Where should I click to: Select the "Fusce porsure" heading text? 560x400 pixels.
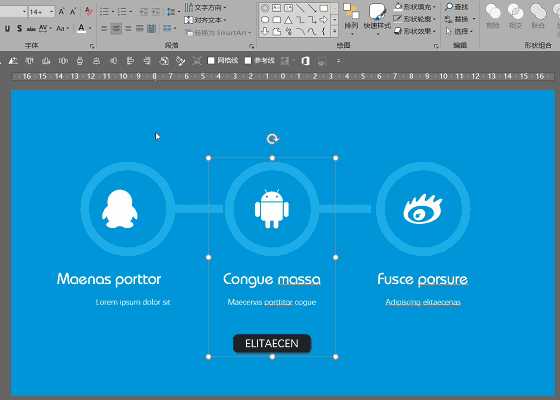(x=422, y=279)
